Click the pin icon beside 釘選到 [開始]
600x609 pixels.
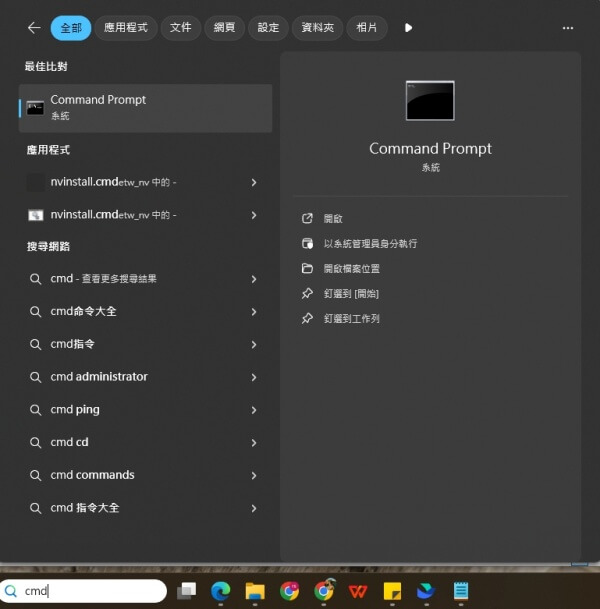pos(307,293)
